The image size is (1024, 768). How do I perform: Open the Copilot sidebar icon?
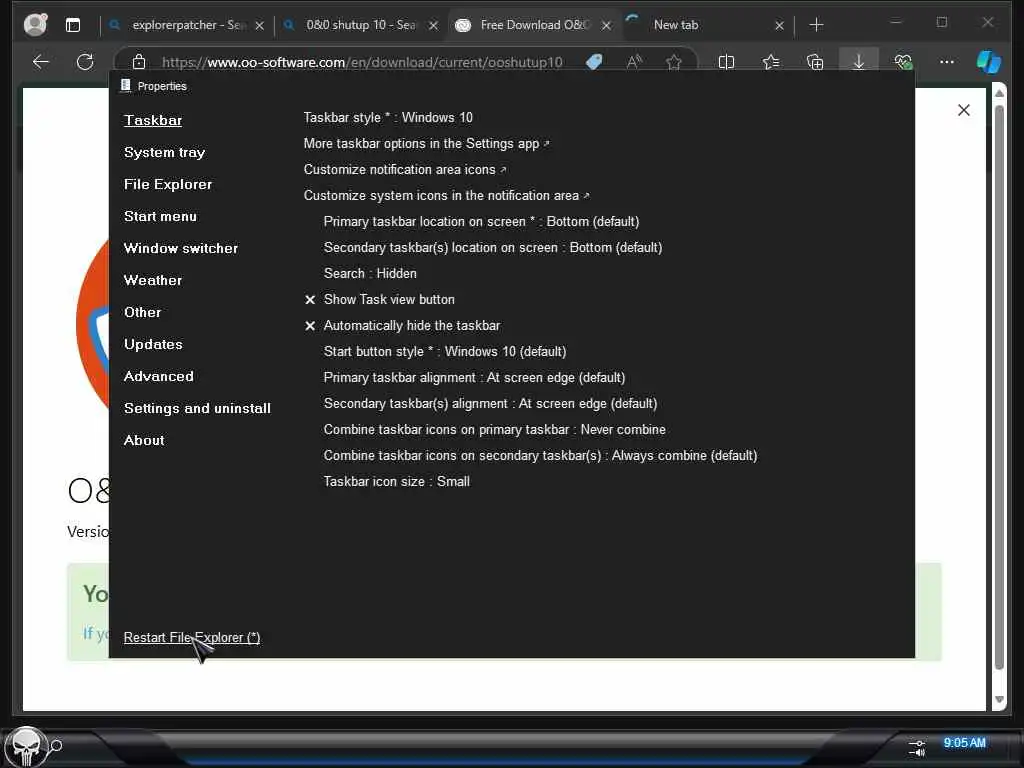click(988, 62)
